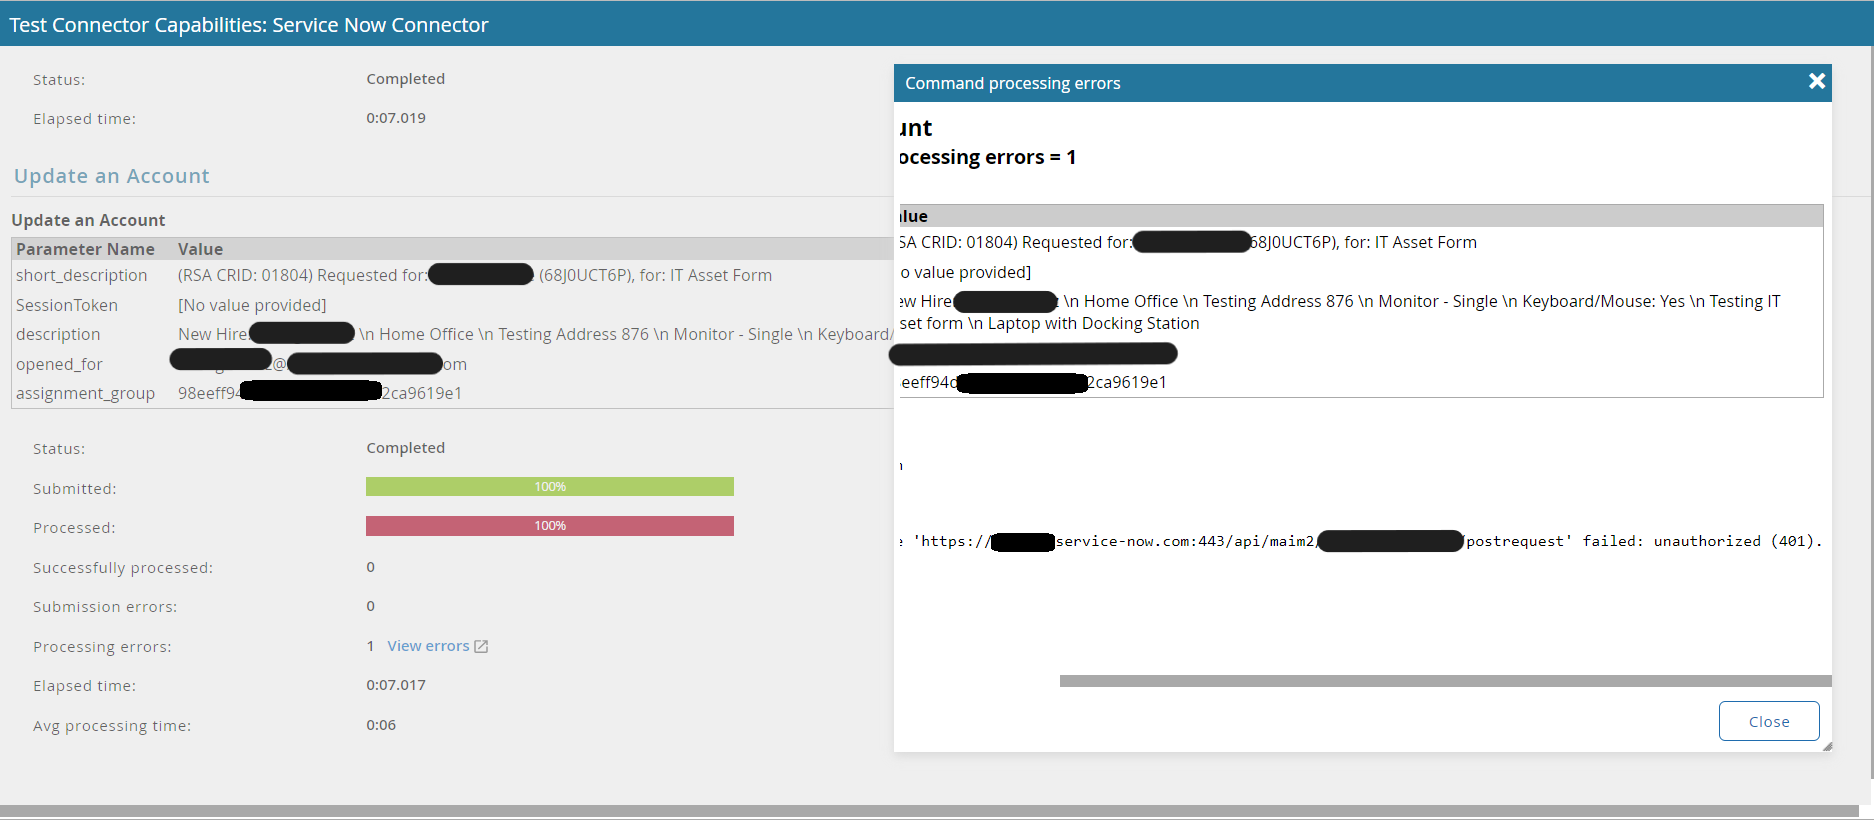Screen dimensions: 1874x821
Task: Click the green Submitted 100% progress bar
Action: 549,487
